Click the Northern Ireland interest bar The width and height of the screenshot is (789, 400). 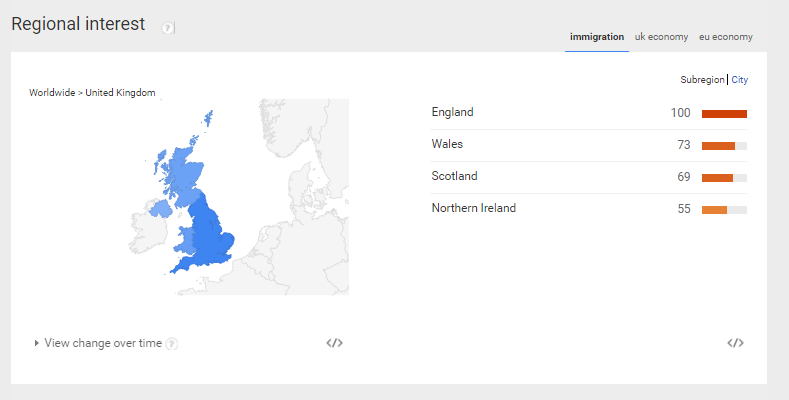coord(724,210)
